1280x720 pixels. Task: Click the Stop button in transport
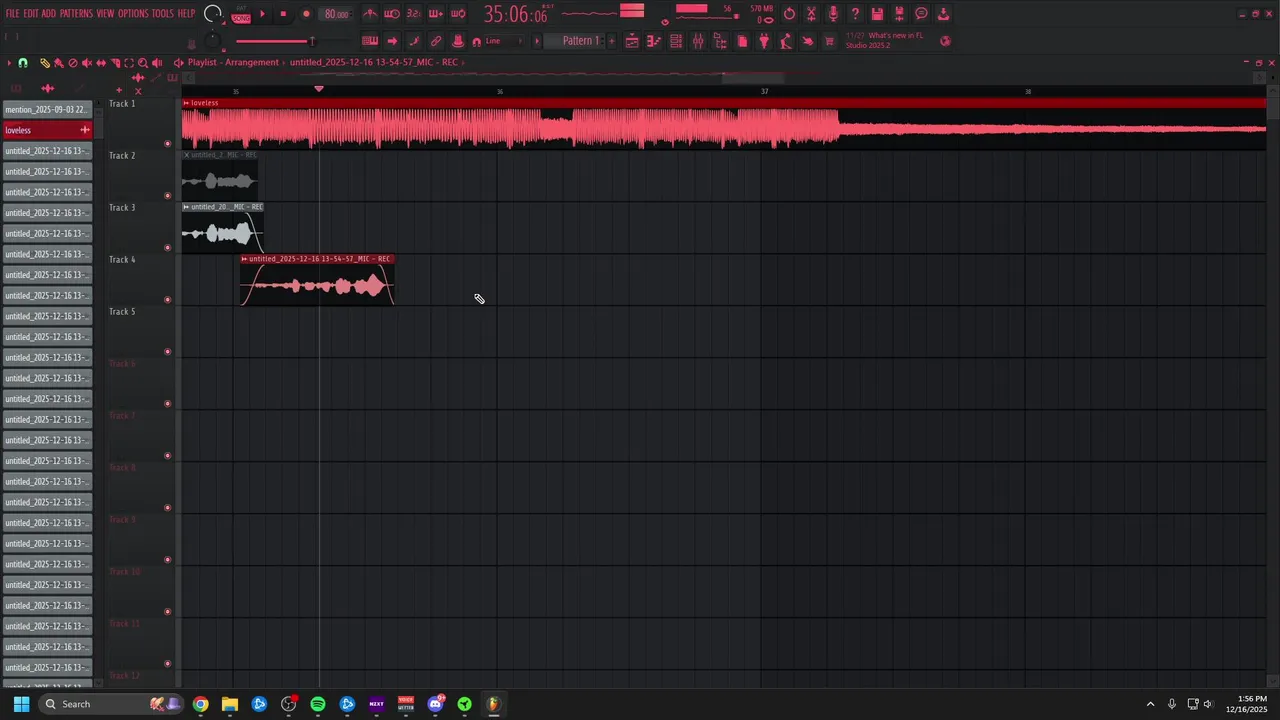pyautogui.click(x=283, y=14)
